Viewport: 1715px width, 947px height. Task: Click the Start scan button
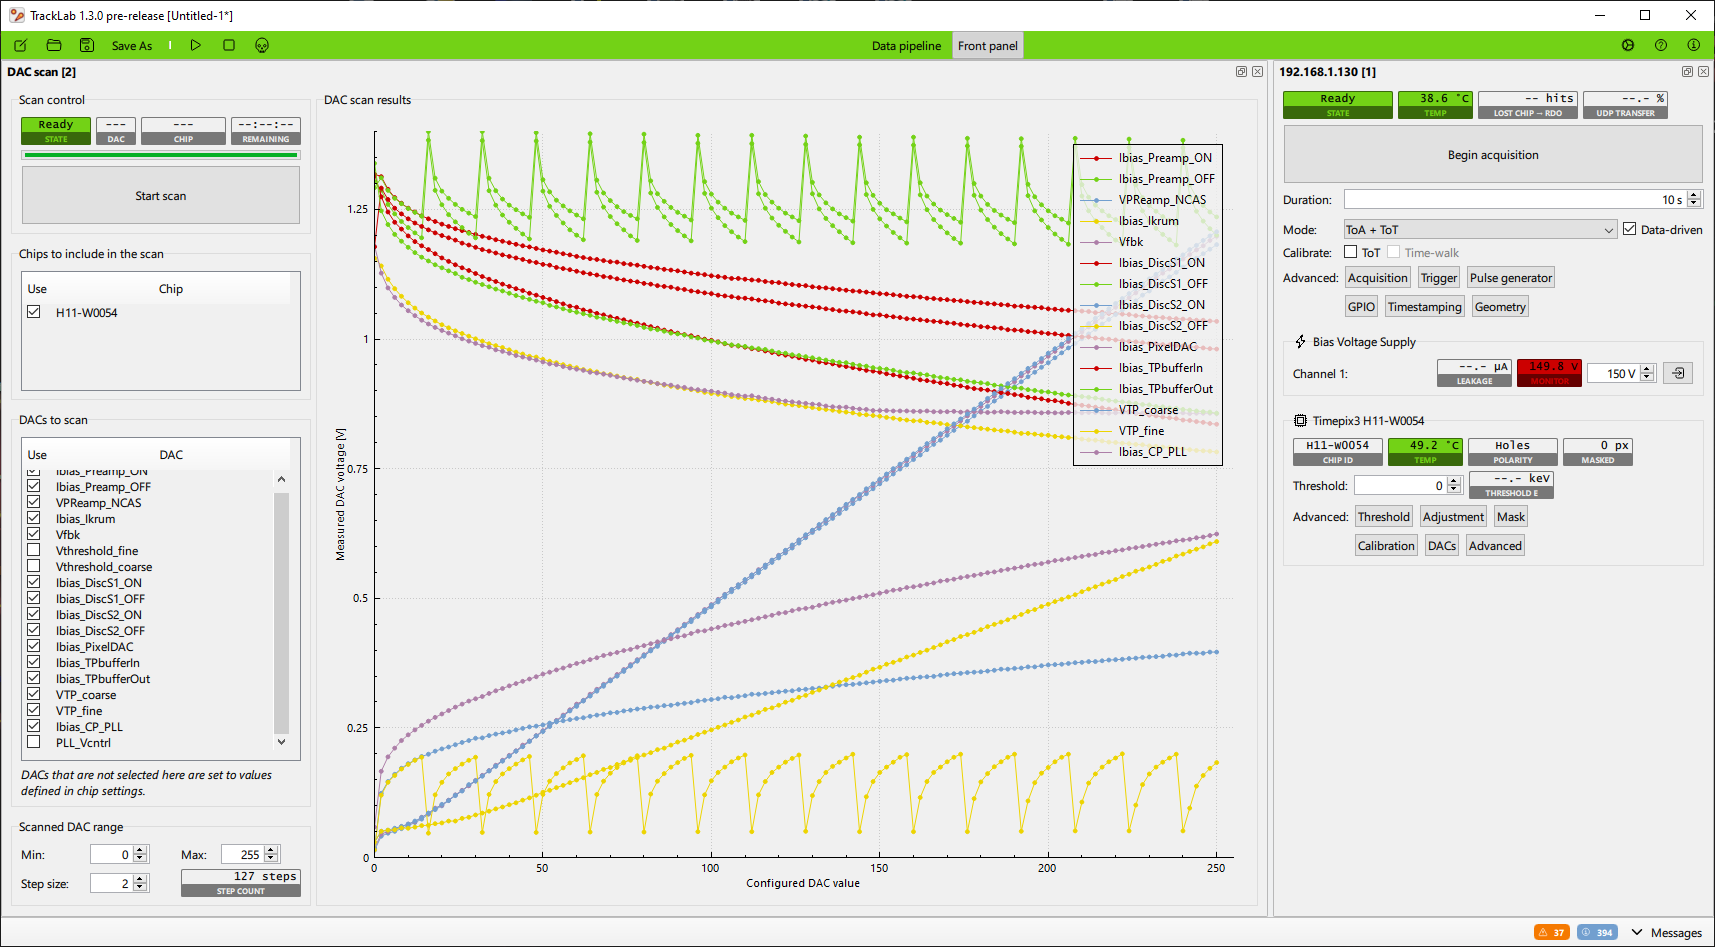pyautogui.click(x=161, y=196)
